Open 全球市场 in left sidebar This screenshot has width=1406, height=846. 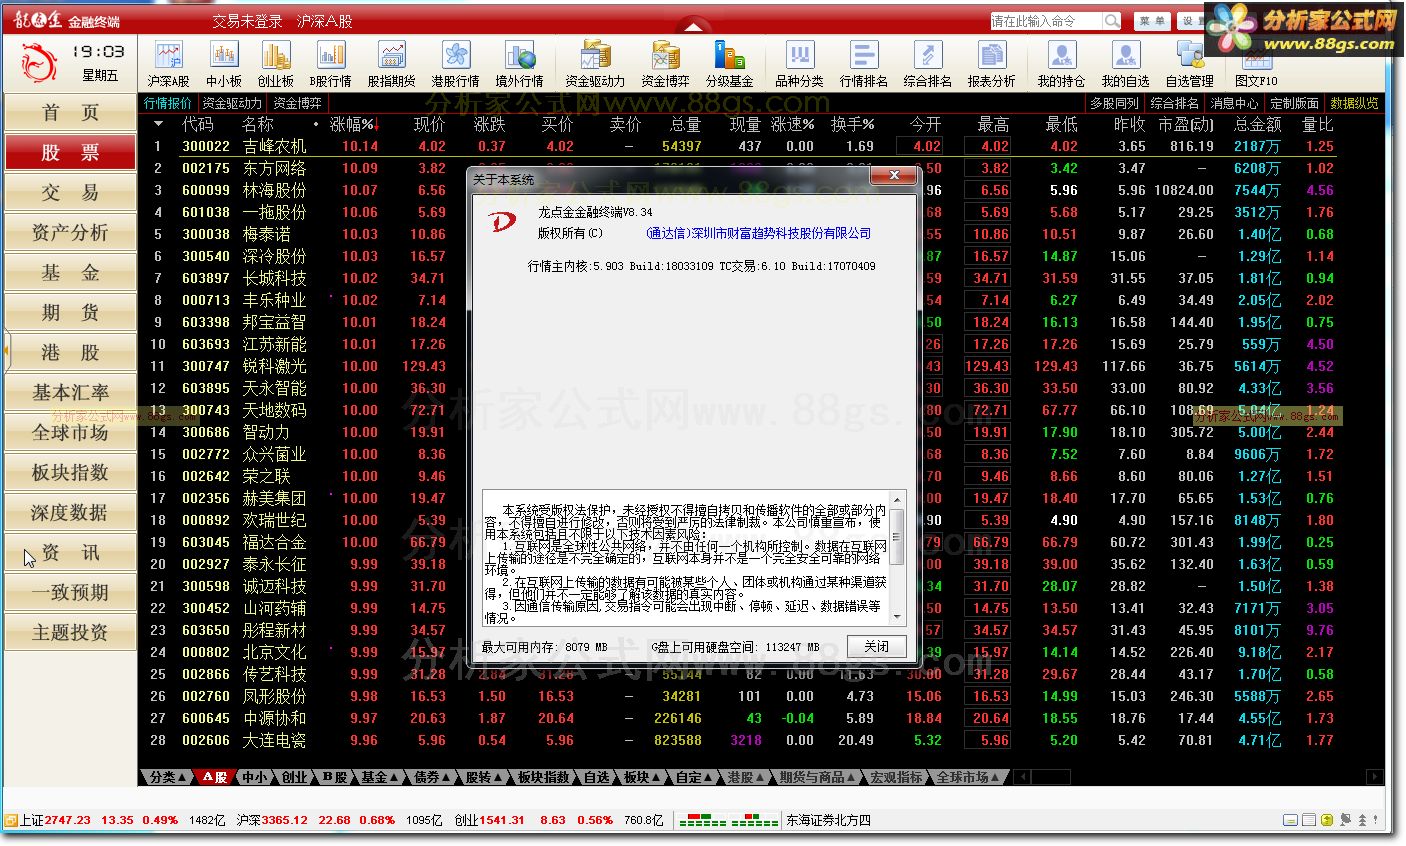click(x=70, y=433)
